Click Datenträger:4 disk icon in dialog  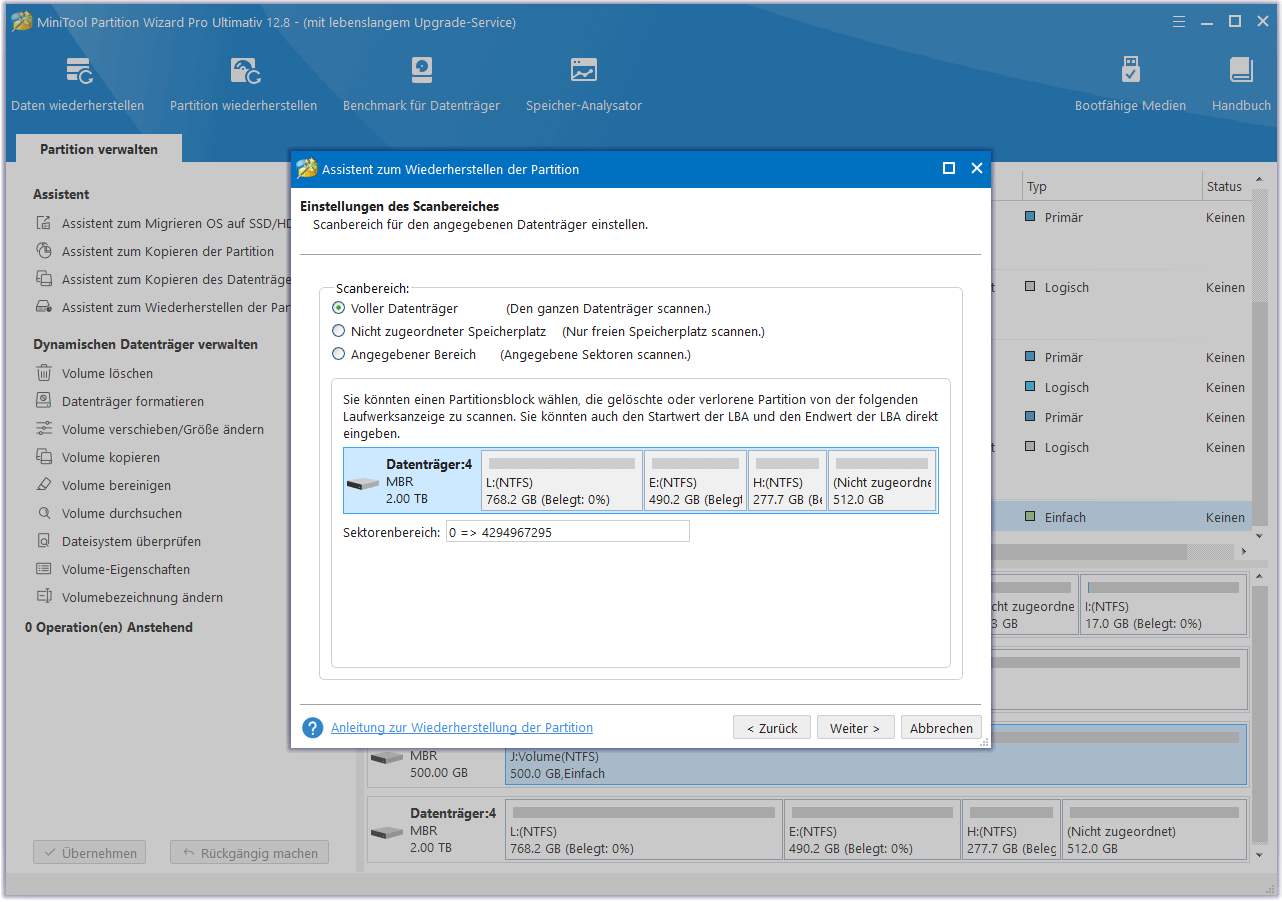click(x=363, y=483)
